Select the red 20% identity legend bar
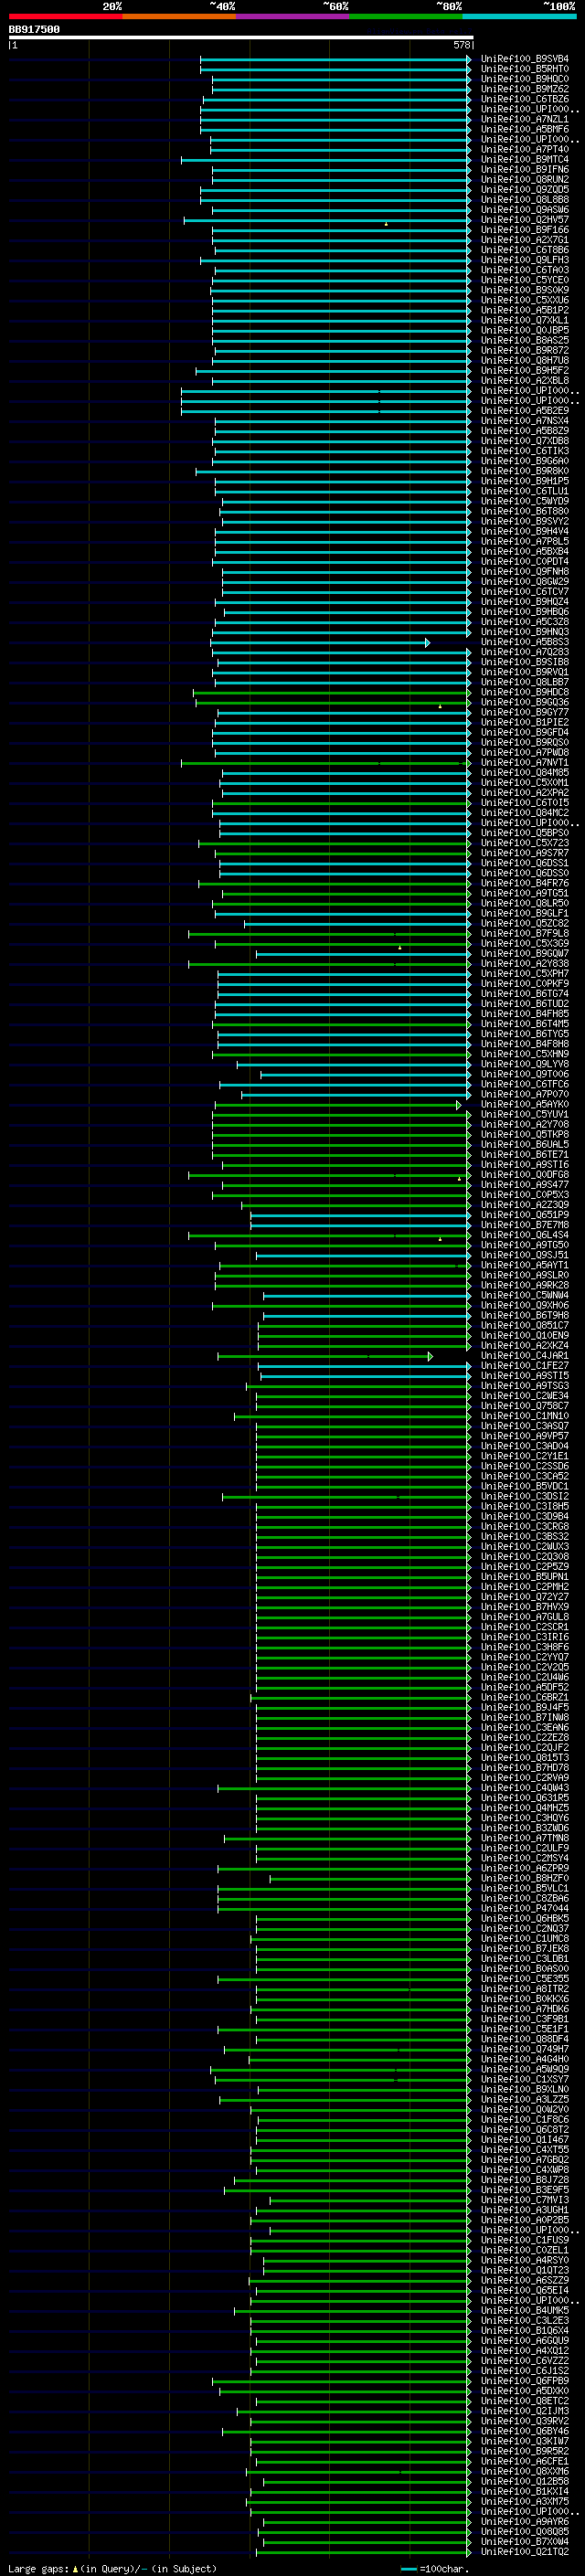585x2576 pixels. click(x=65, y=16)
